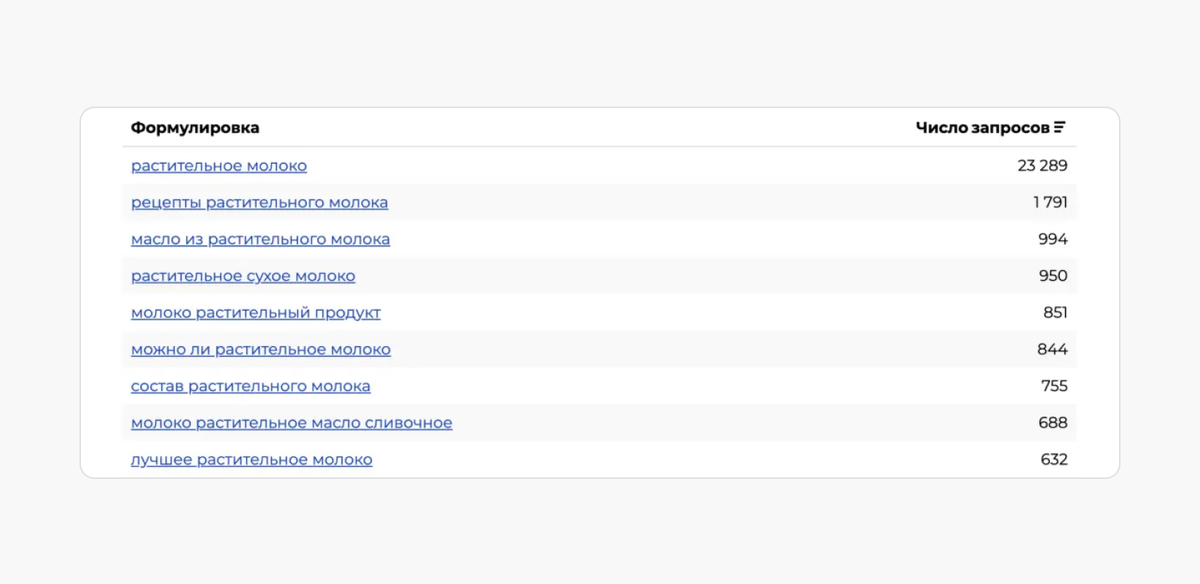Select the value 1 791
Image resolution: width=1200 pixels, height=584 pixels.
pos(1050,203)
